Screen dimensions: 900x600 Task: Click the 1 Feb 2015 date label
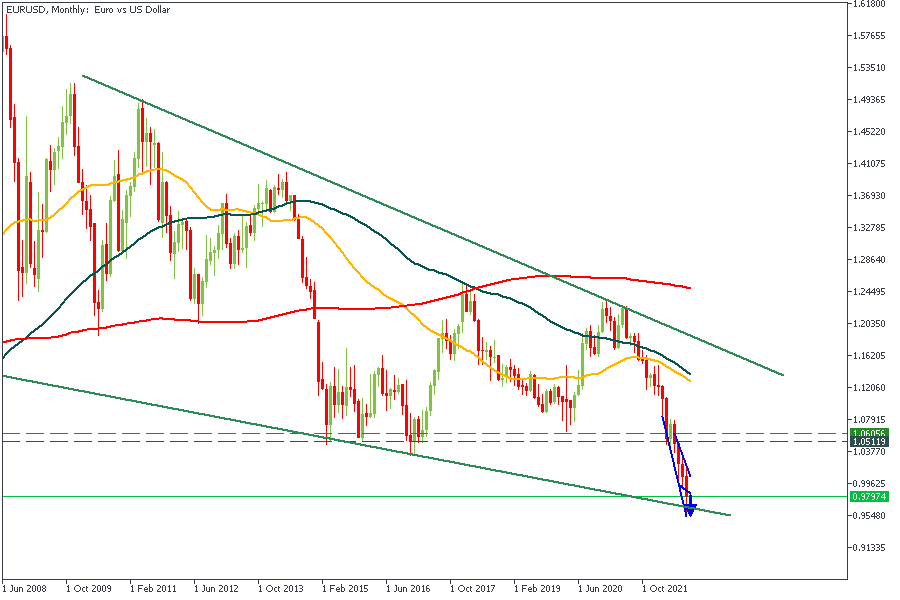(x=348, y=589)
